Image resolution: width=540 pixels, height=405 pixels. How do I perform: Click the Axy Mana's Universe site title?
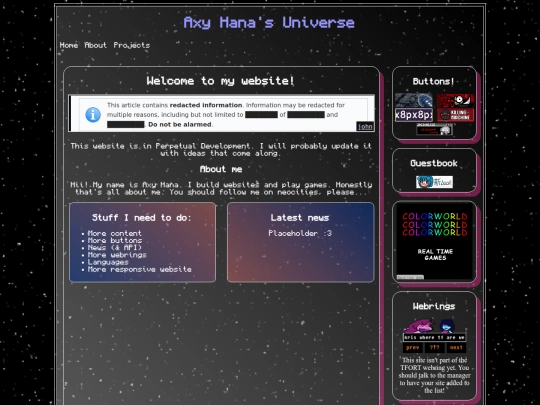(x=269, y=23)
